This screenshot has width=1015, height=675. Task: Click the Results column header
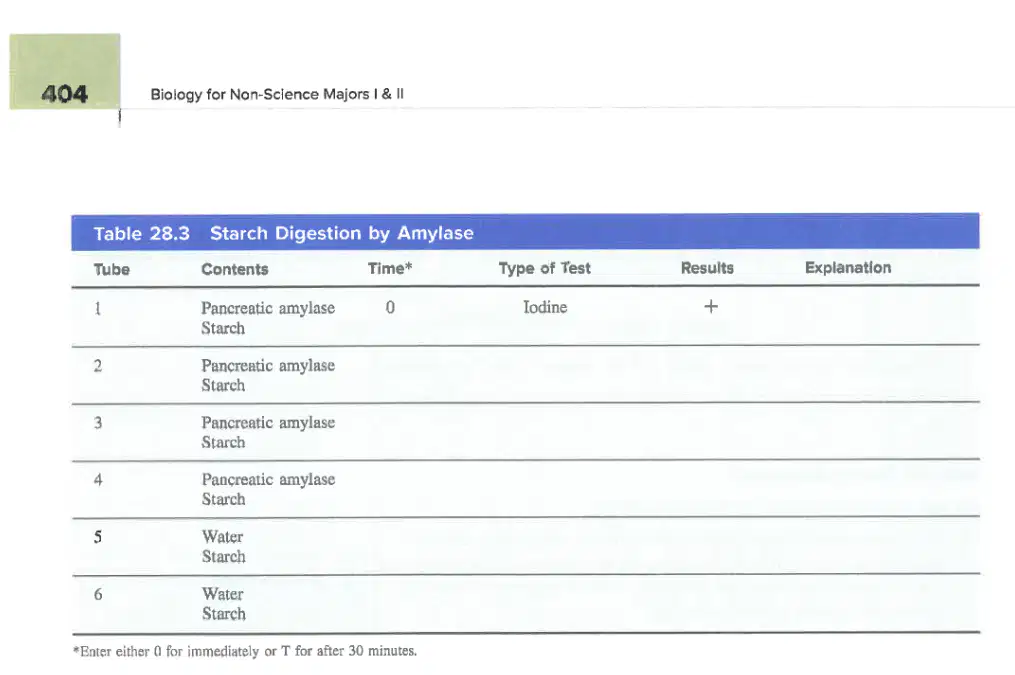pos(707,268)
